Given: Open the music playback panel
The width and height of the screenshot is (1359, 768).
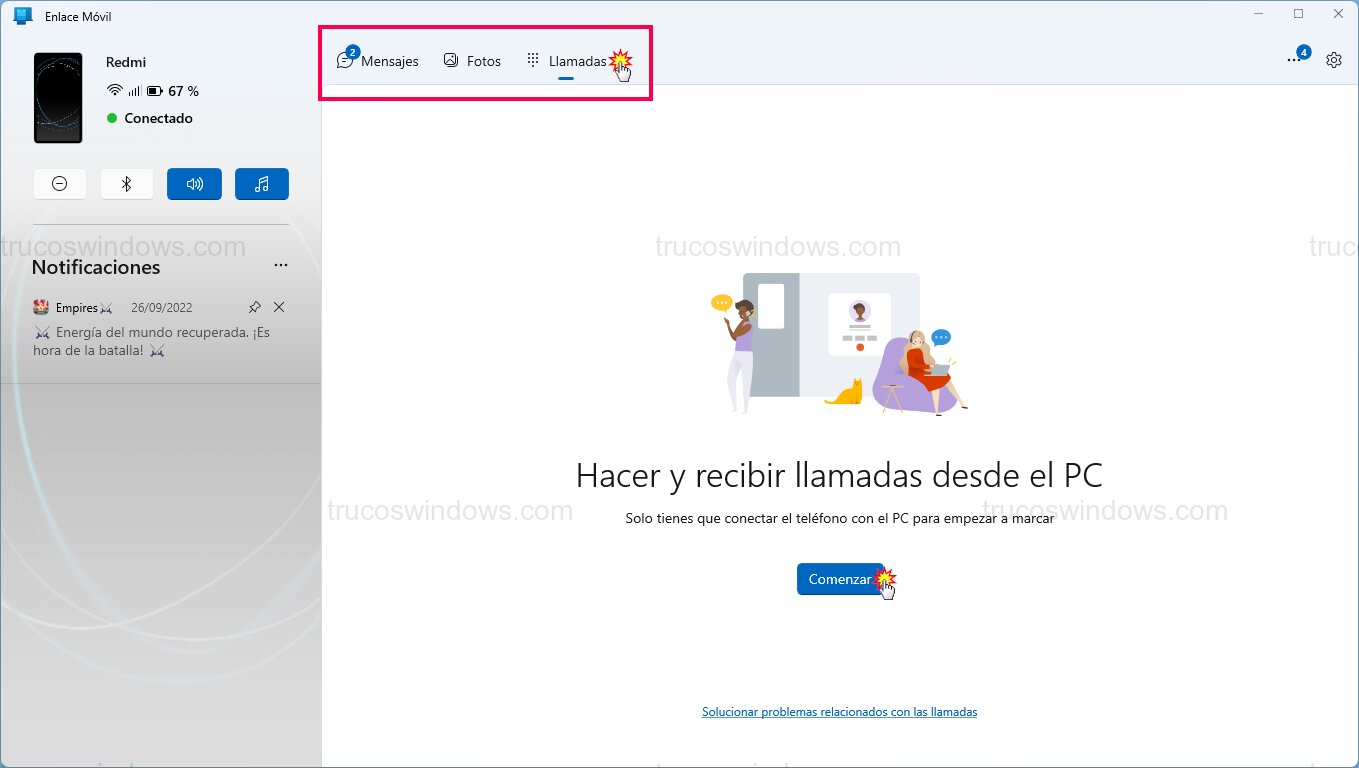Looking at the screenshot, I should (261, 184).
